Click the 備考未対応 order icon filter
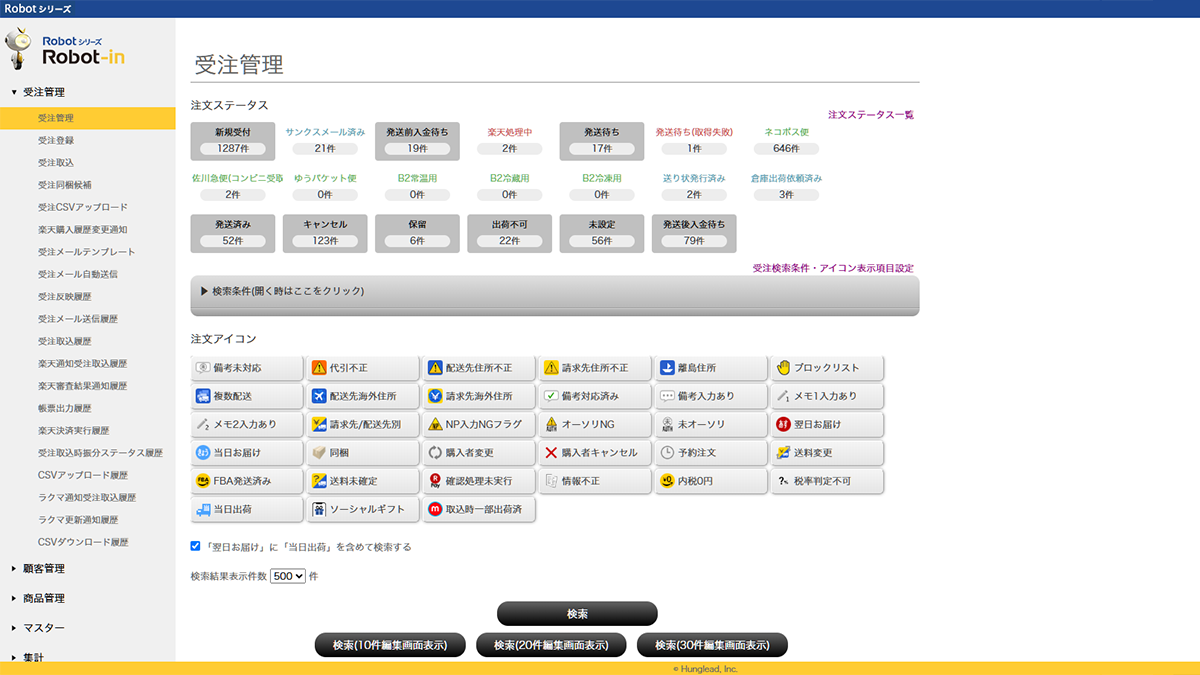This screenshot has height=675, width=1200. pyautogui.click(x=247, y=368)
